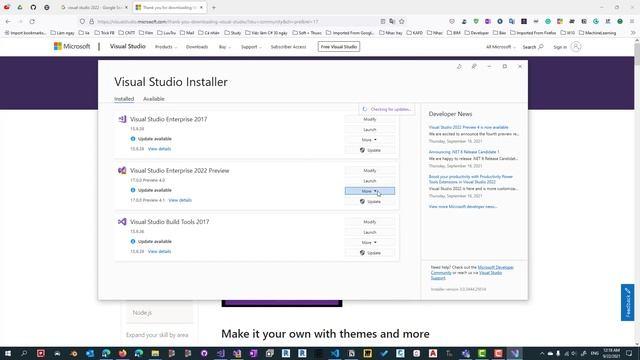640x360 pixels.
Task: Click Search on the Microsoft site header
Action: [x=533, y=47]
